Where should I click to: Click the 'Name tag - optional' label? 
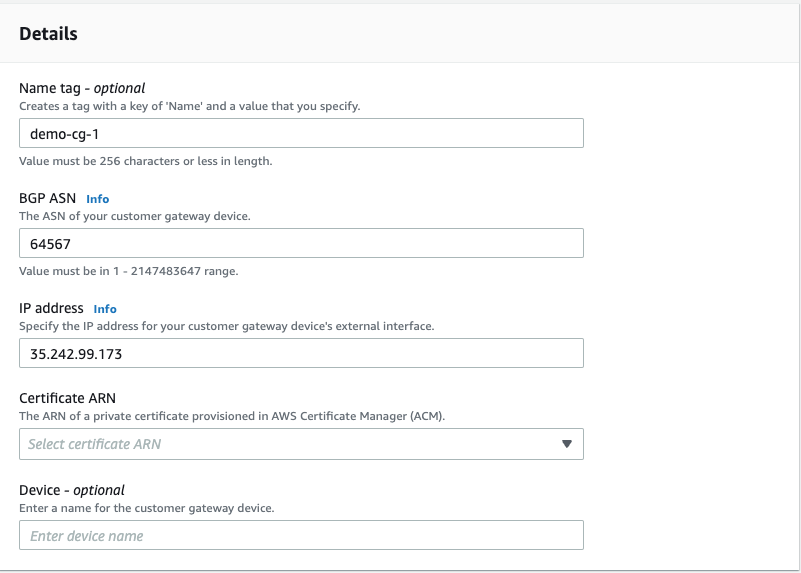pos(82,88)
